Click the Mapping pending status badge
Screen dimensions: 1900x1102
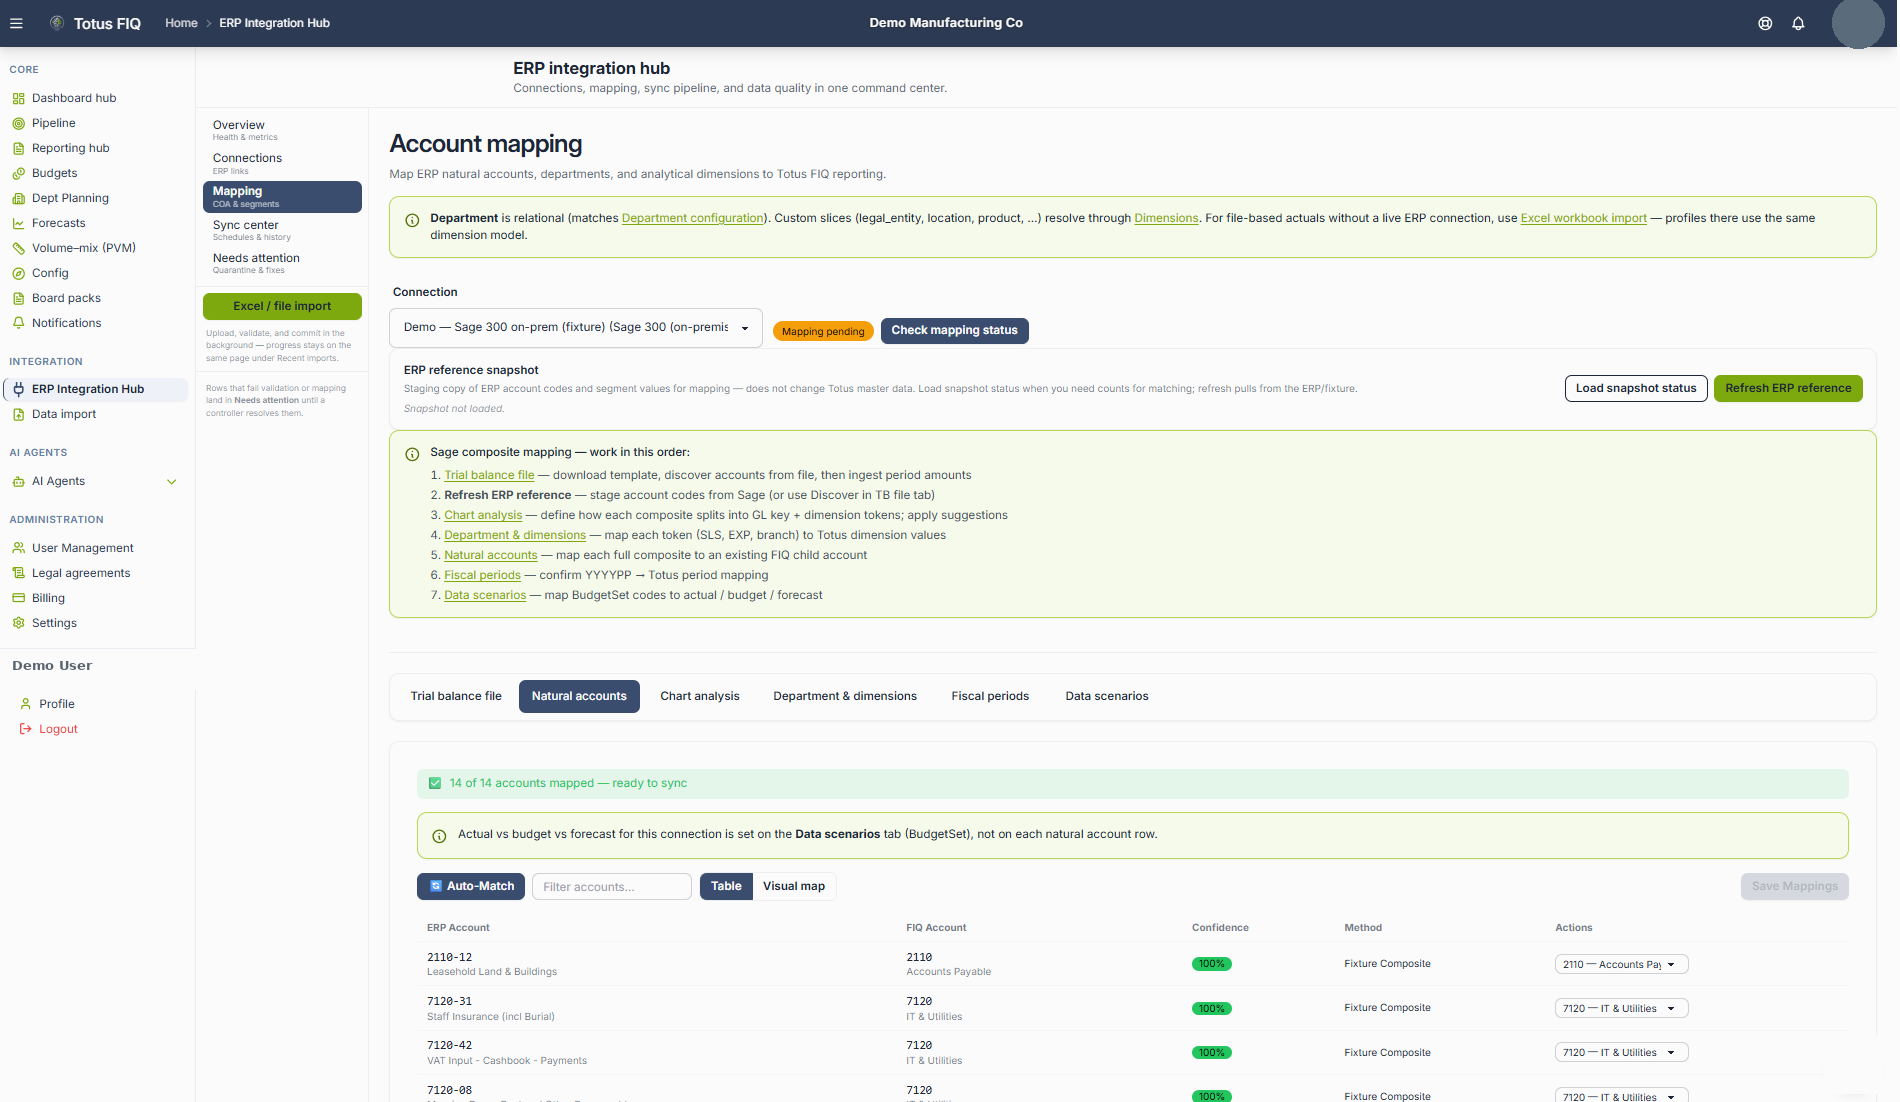click(823, 331)
